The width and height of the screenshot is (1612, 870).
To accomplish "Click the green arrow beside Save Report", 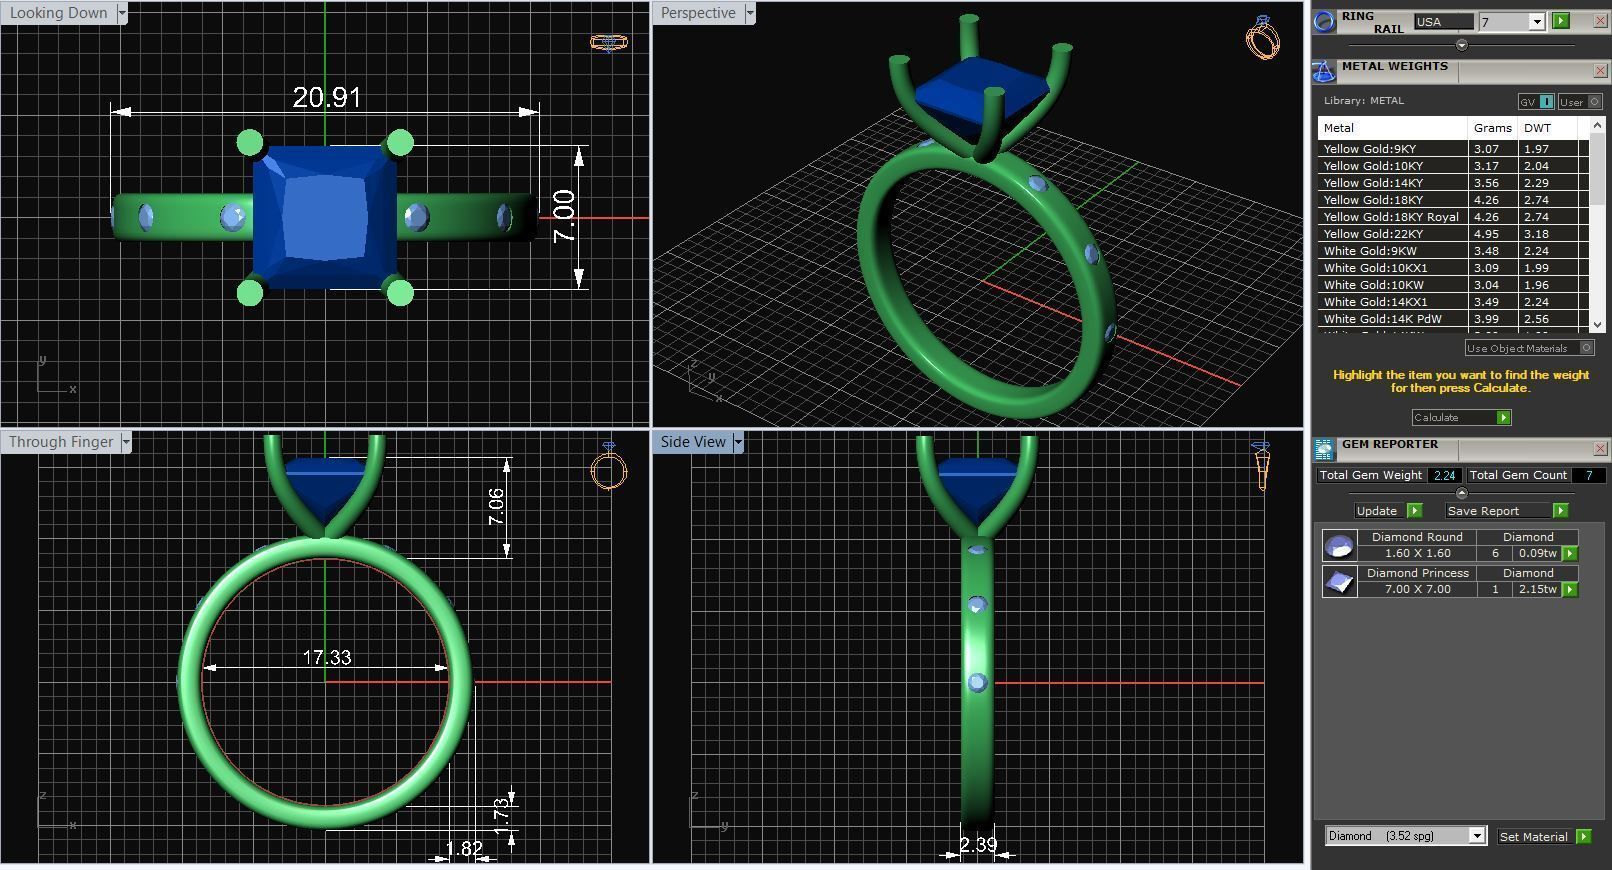I will click(x=1560, y=510).
